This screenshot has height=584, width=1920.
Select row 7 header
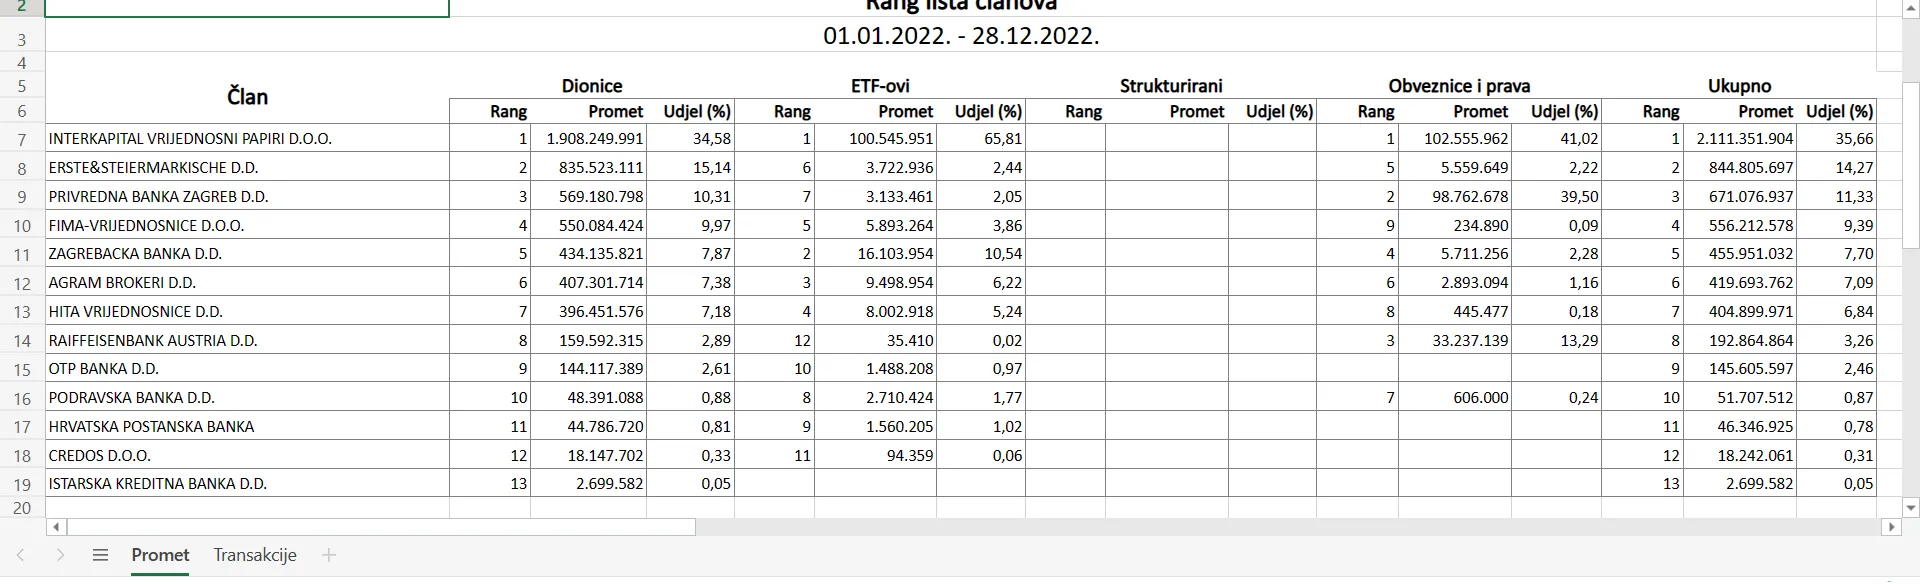pos(22,139)
